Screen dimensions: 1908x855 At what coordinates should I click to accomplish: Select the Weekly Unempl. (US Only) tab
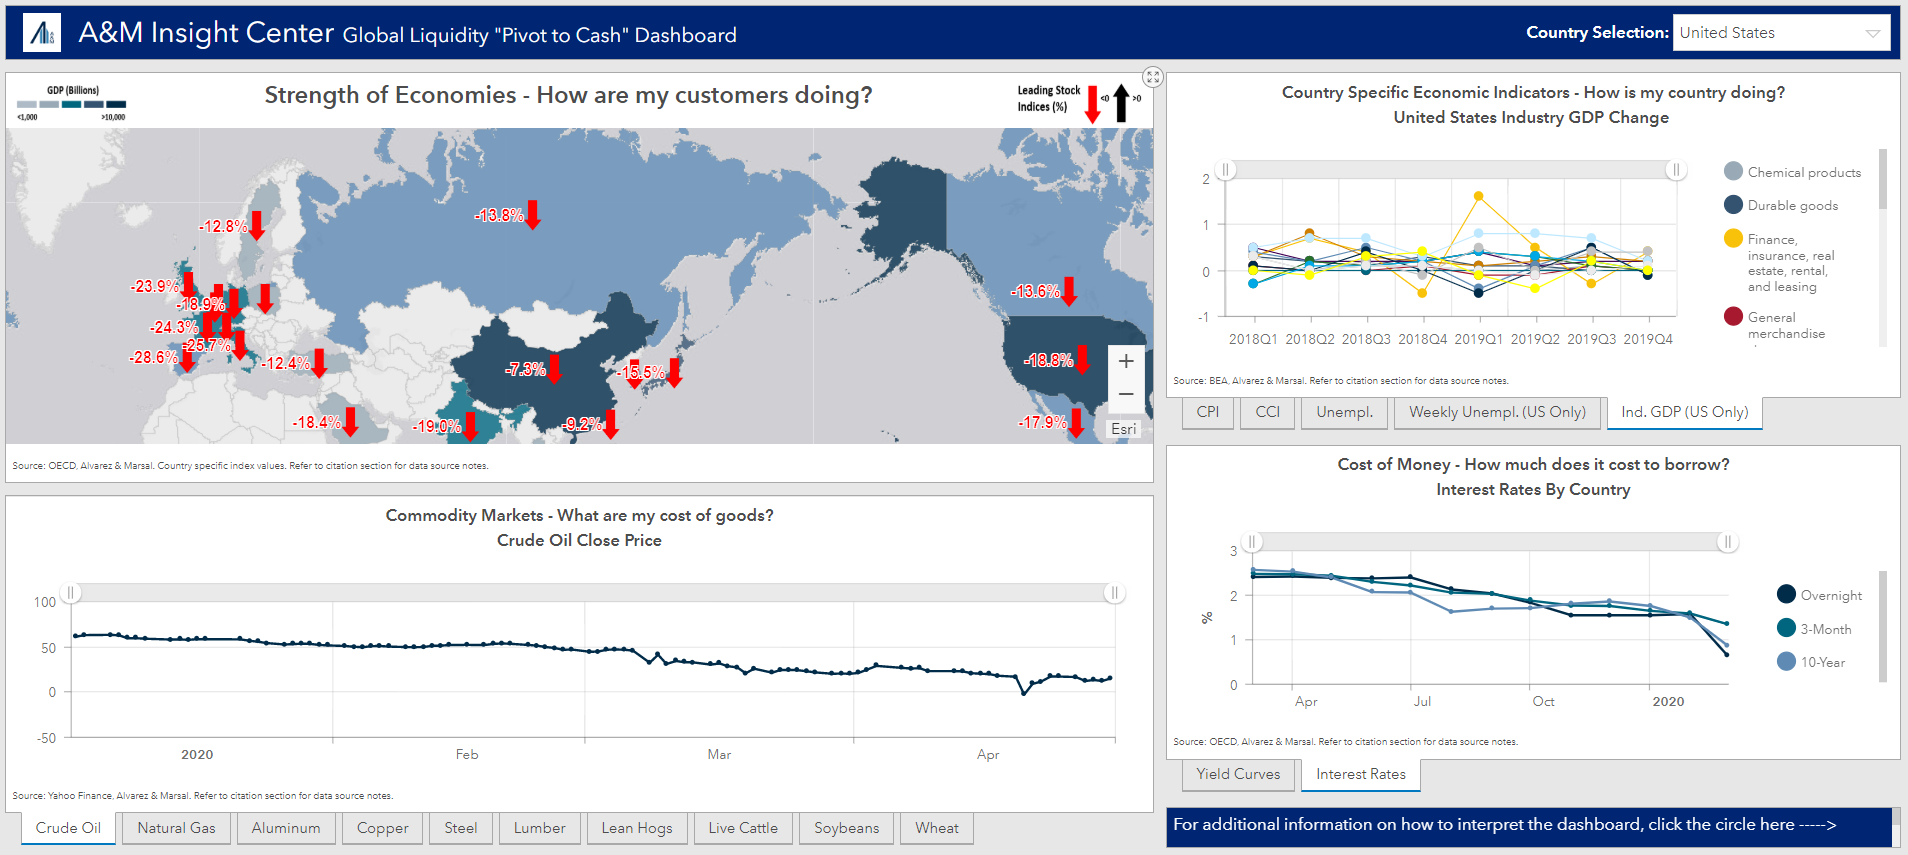coord(1497,412)
